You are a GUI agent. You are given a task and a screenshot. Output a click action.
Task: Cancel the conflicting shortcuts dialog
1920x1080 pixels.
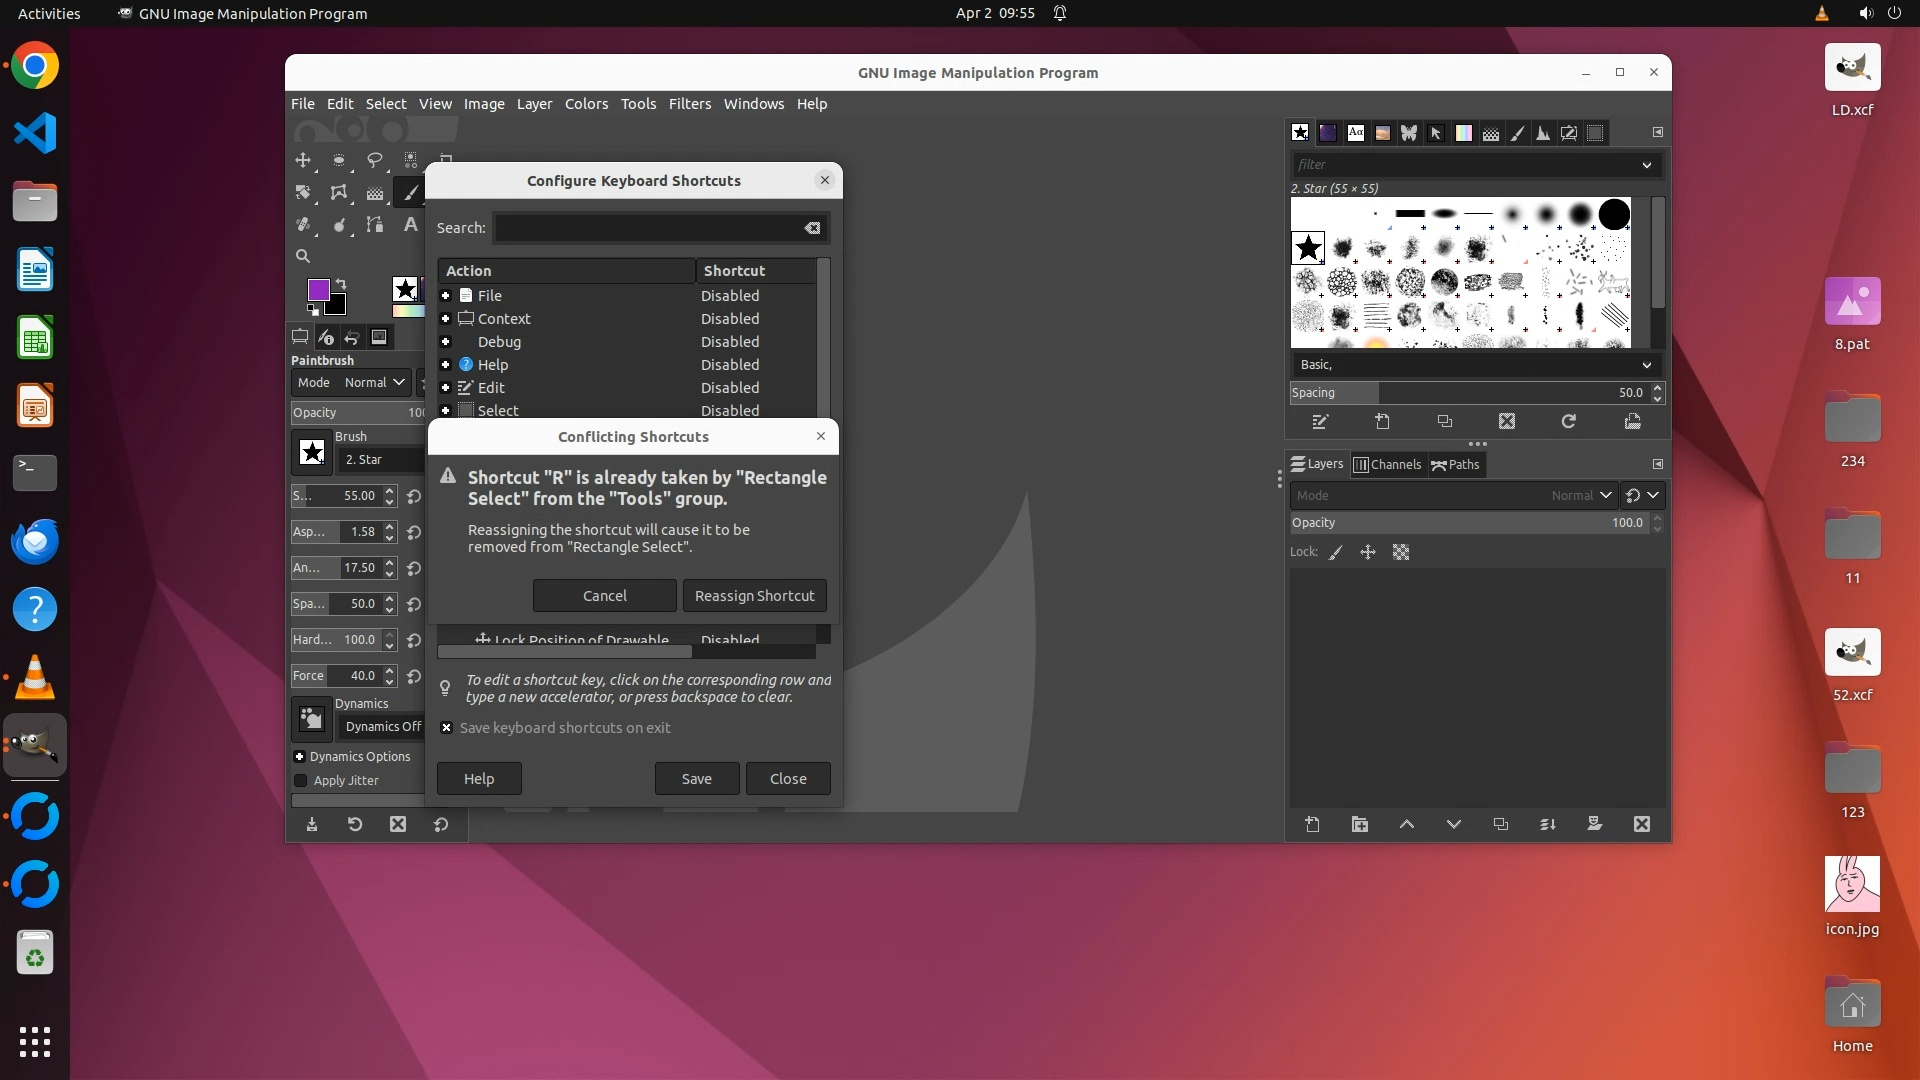pyautogui.click(x=604, y=595)
